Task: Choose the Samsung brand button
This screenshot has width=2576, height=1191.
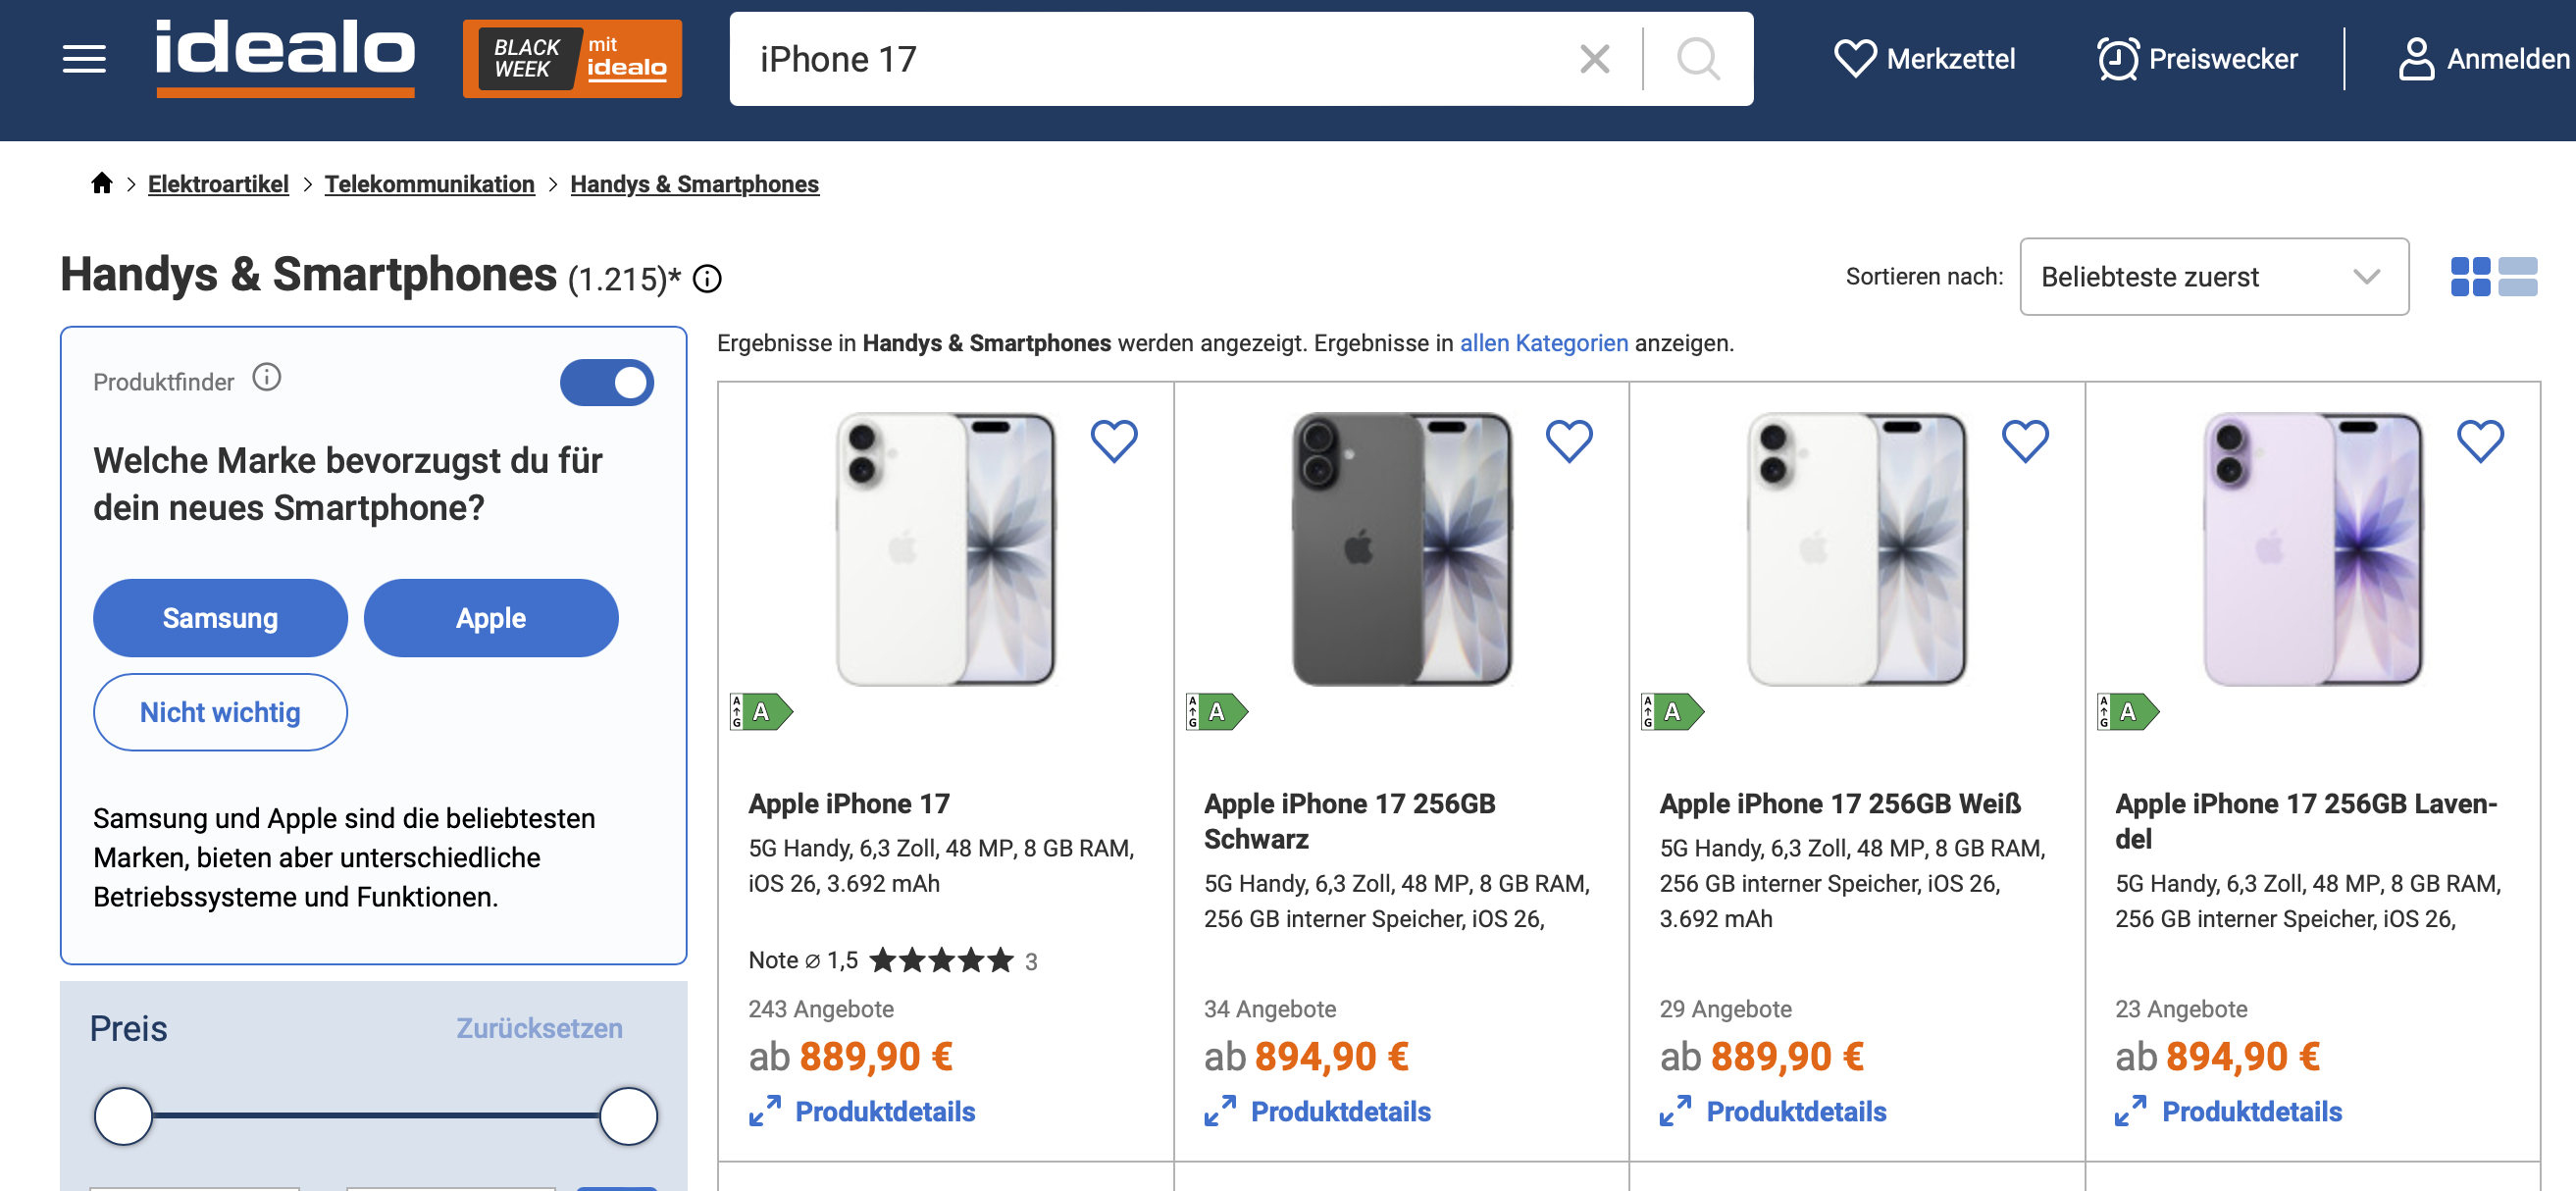Action: [x=220, y=618]
